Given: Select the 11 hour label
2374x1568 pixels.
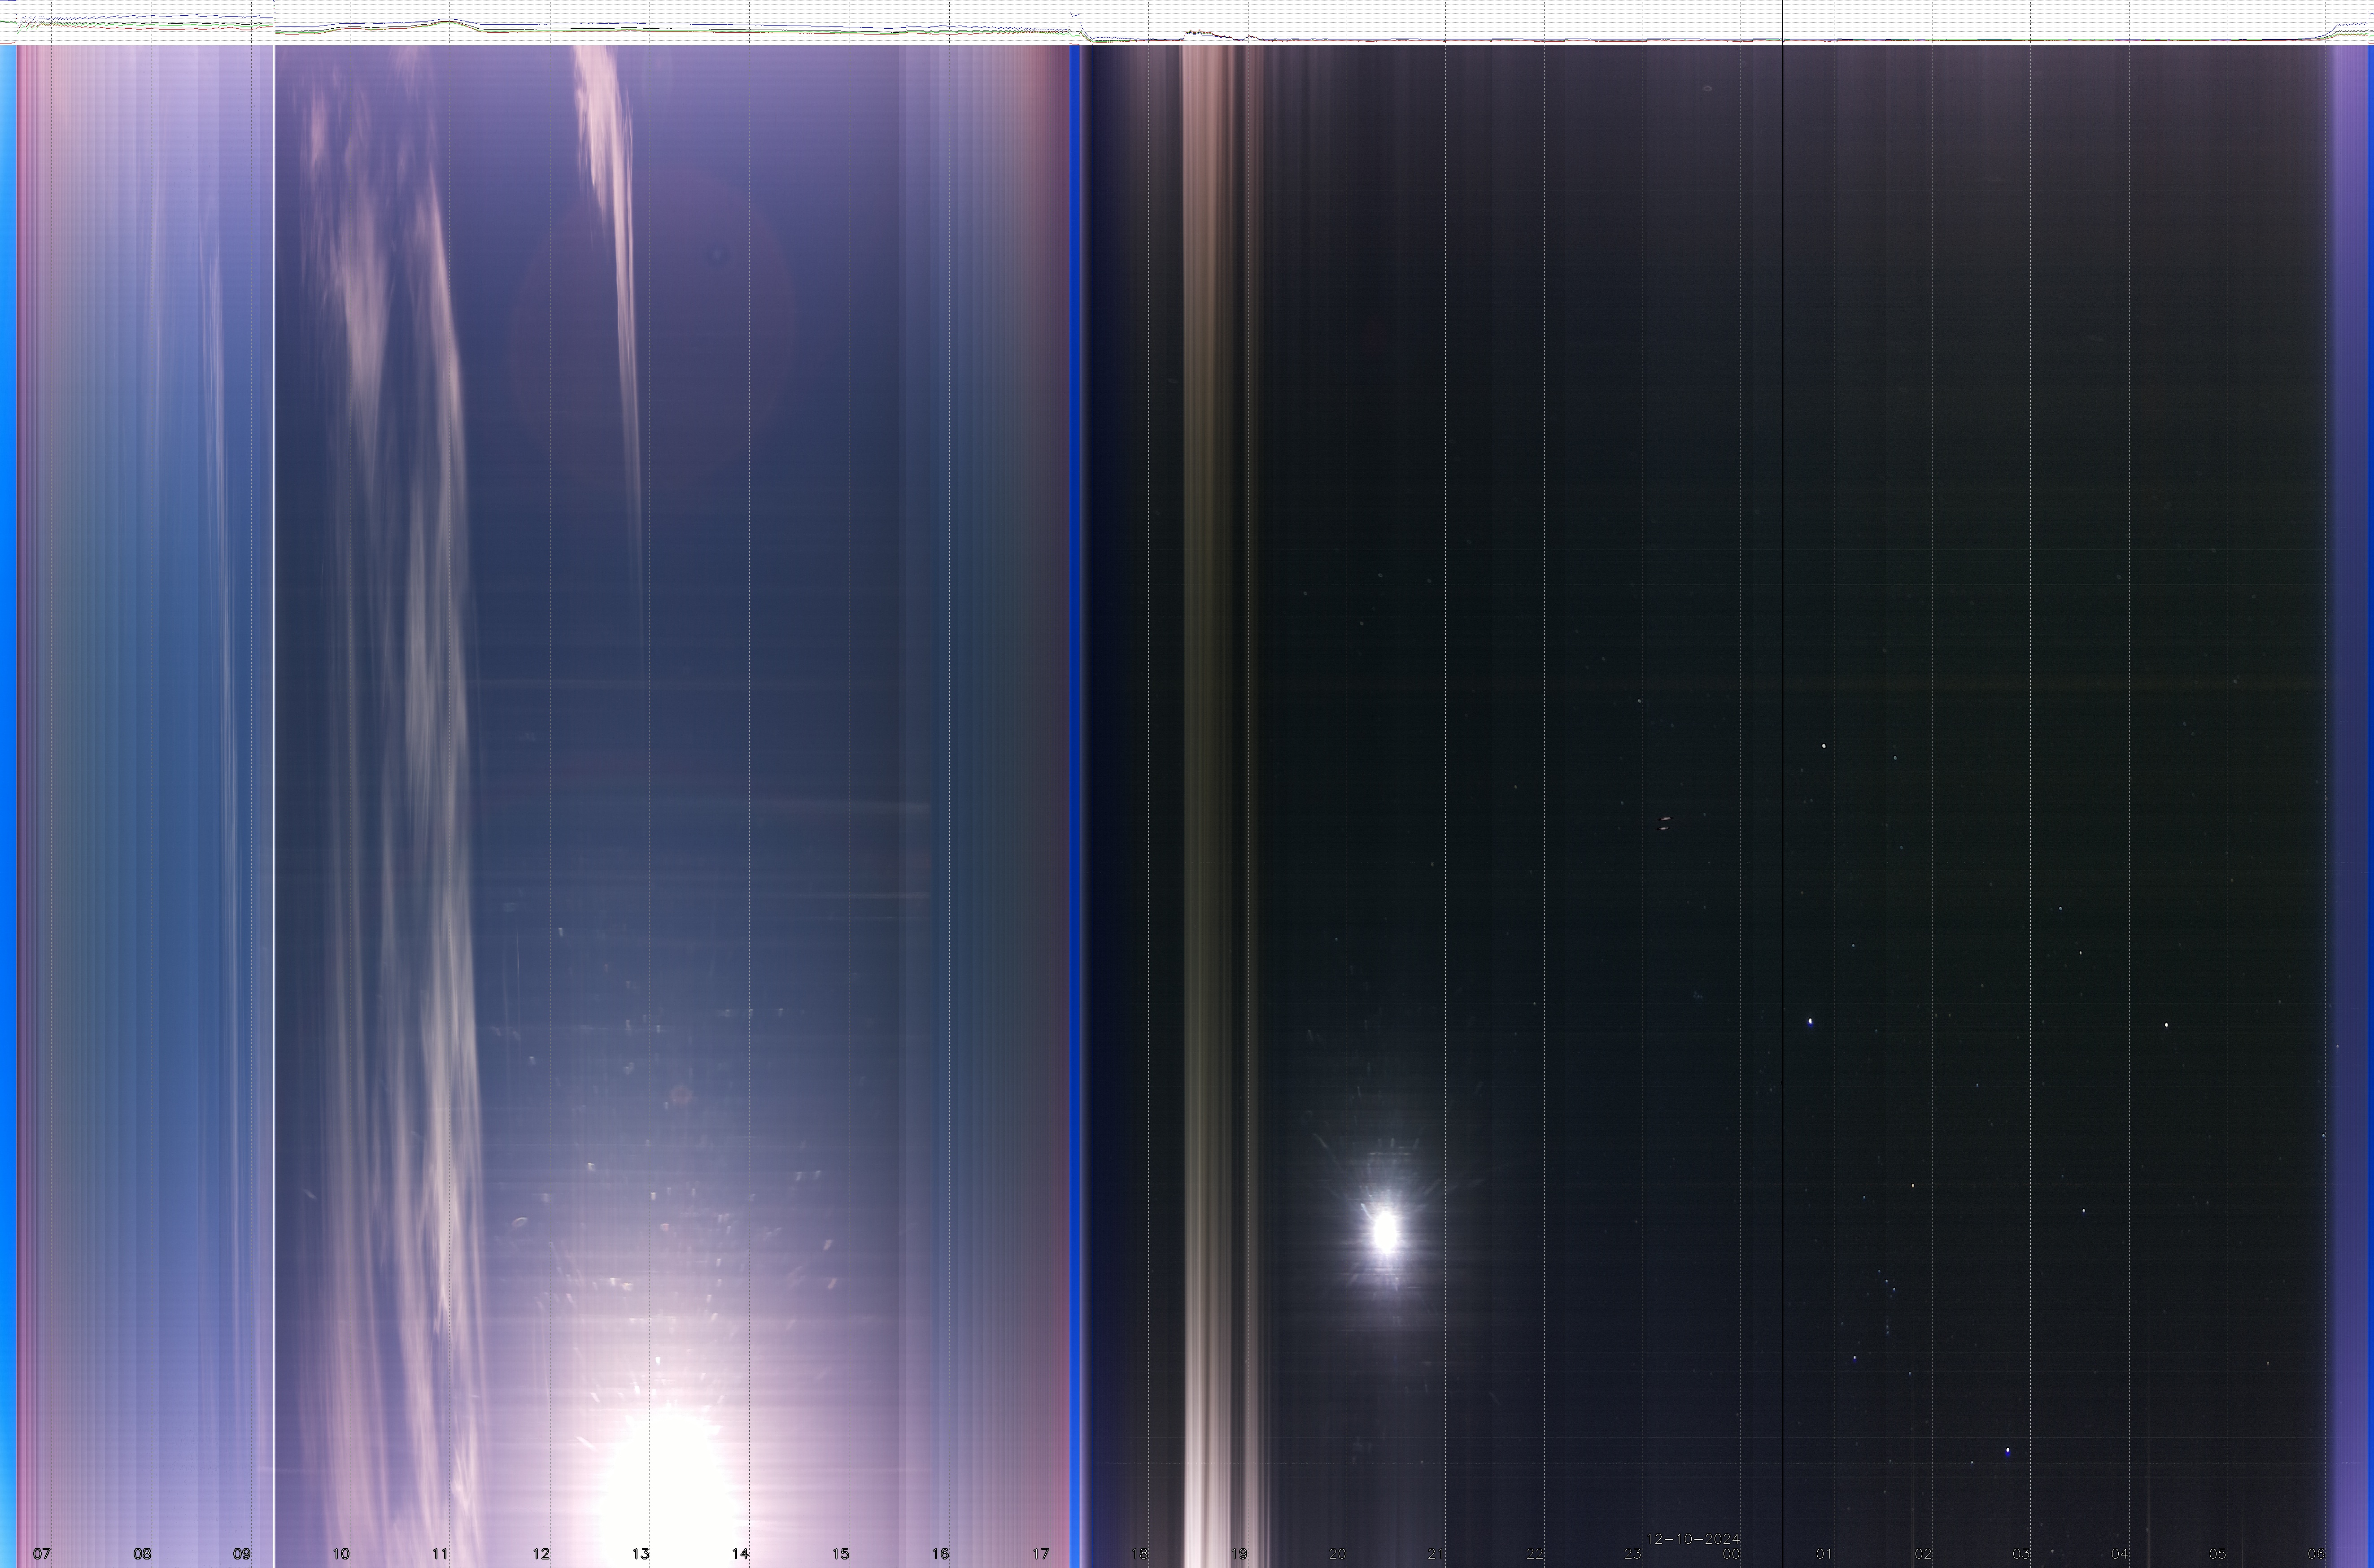Looking at the screenshot, I should point(440,1554).
